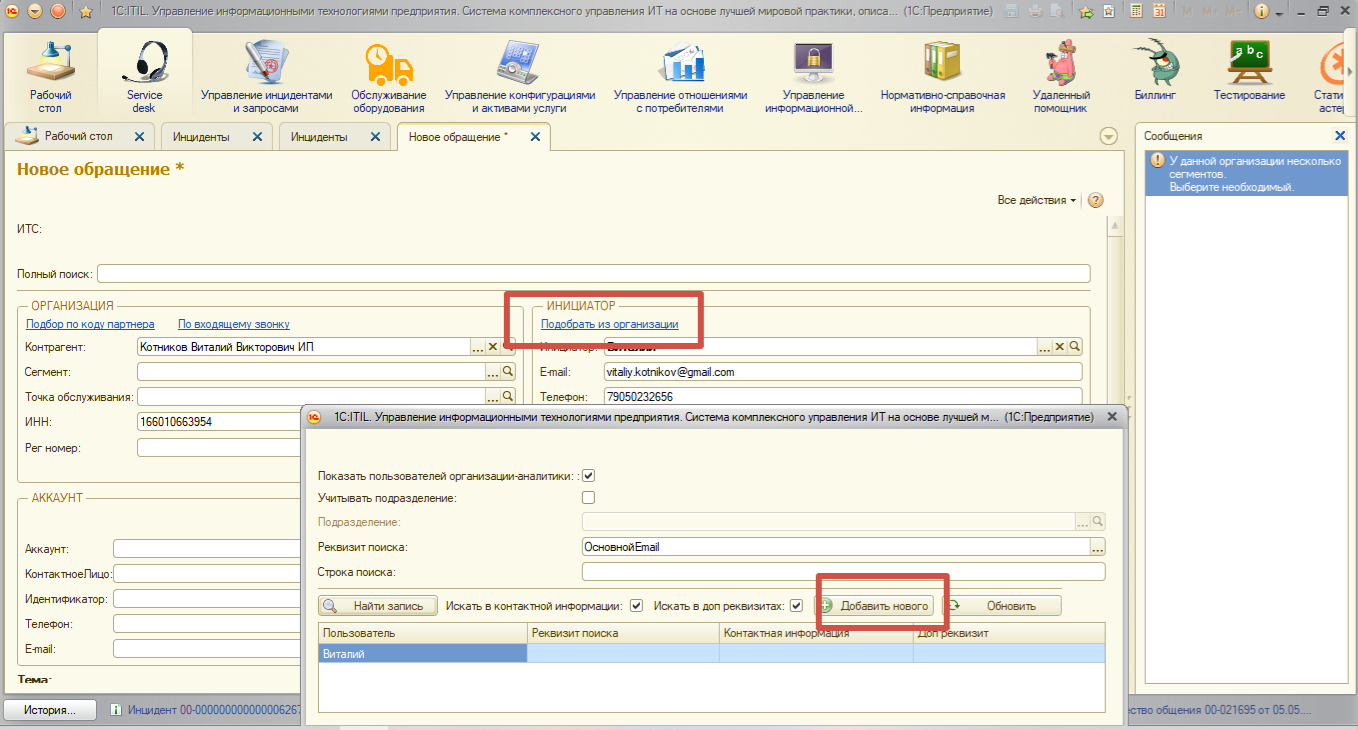Open selection button of Контрагент field
Viewport: 1358px width, 730px height.
[478, 346]
